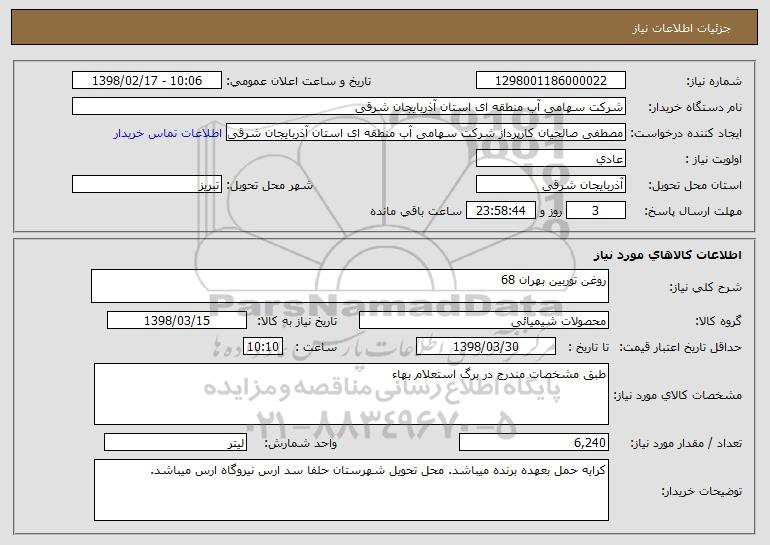Click the label شرح کلی نیاز
This screenshot has width=770, height=545.
[x=706, y=287]
